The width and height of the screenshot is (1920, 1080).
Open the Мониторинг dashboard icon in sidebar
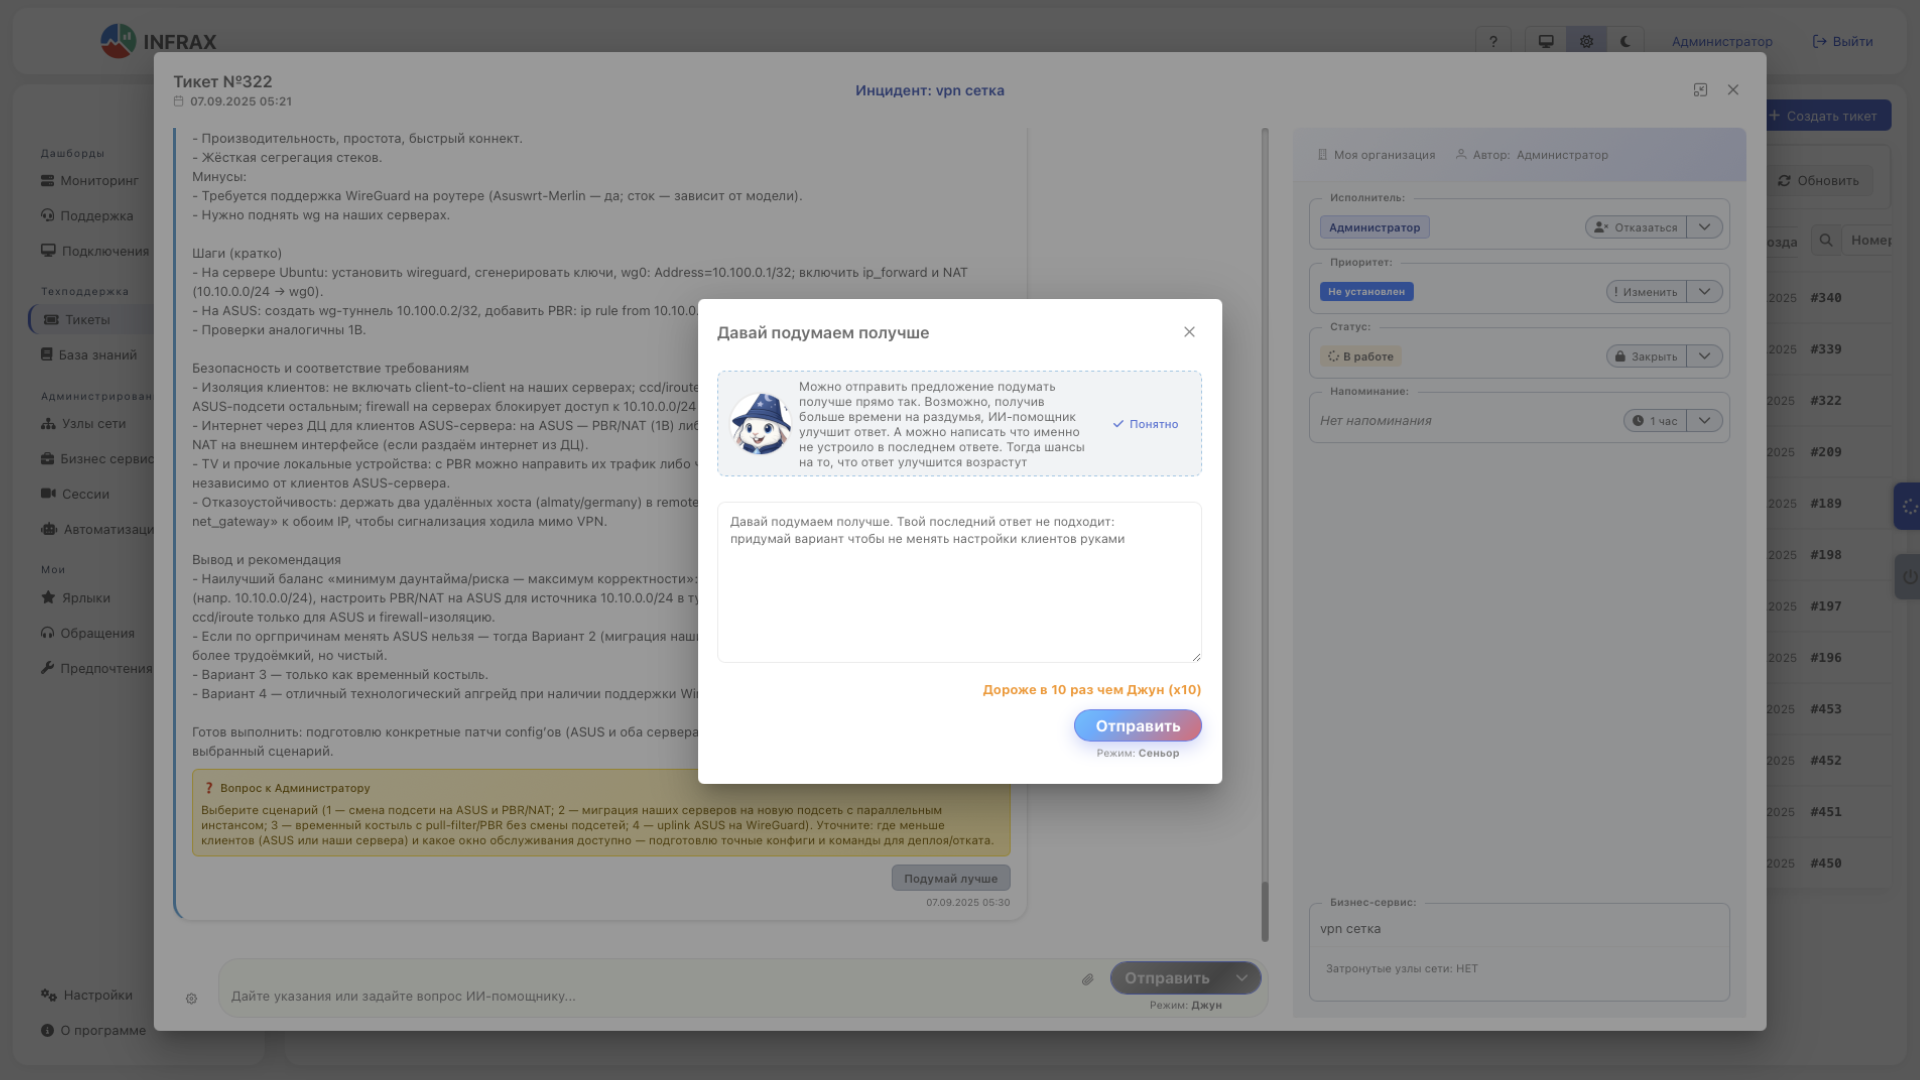(x=47, y=180)
